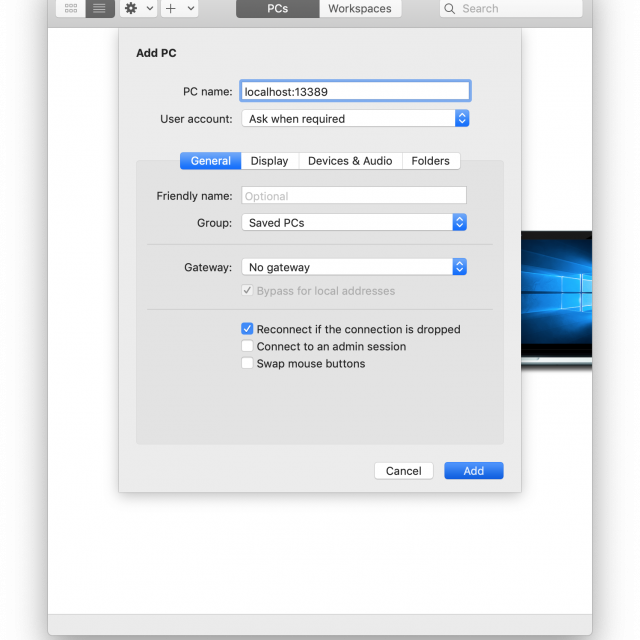Open the gear settings menu
The image size is (640, 640).
[x=131, y=8]
